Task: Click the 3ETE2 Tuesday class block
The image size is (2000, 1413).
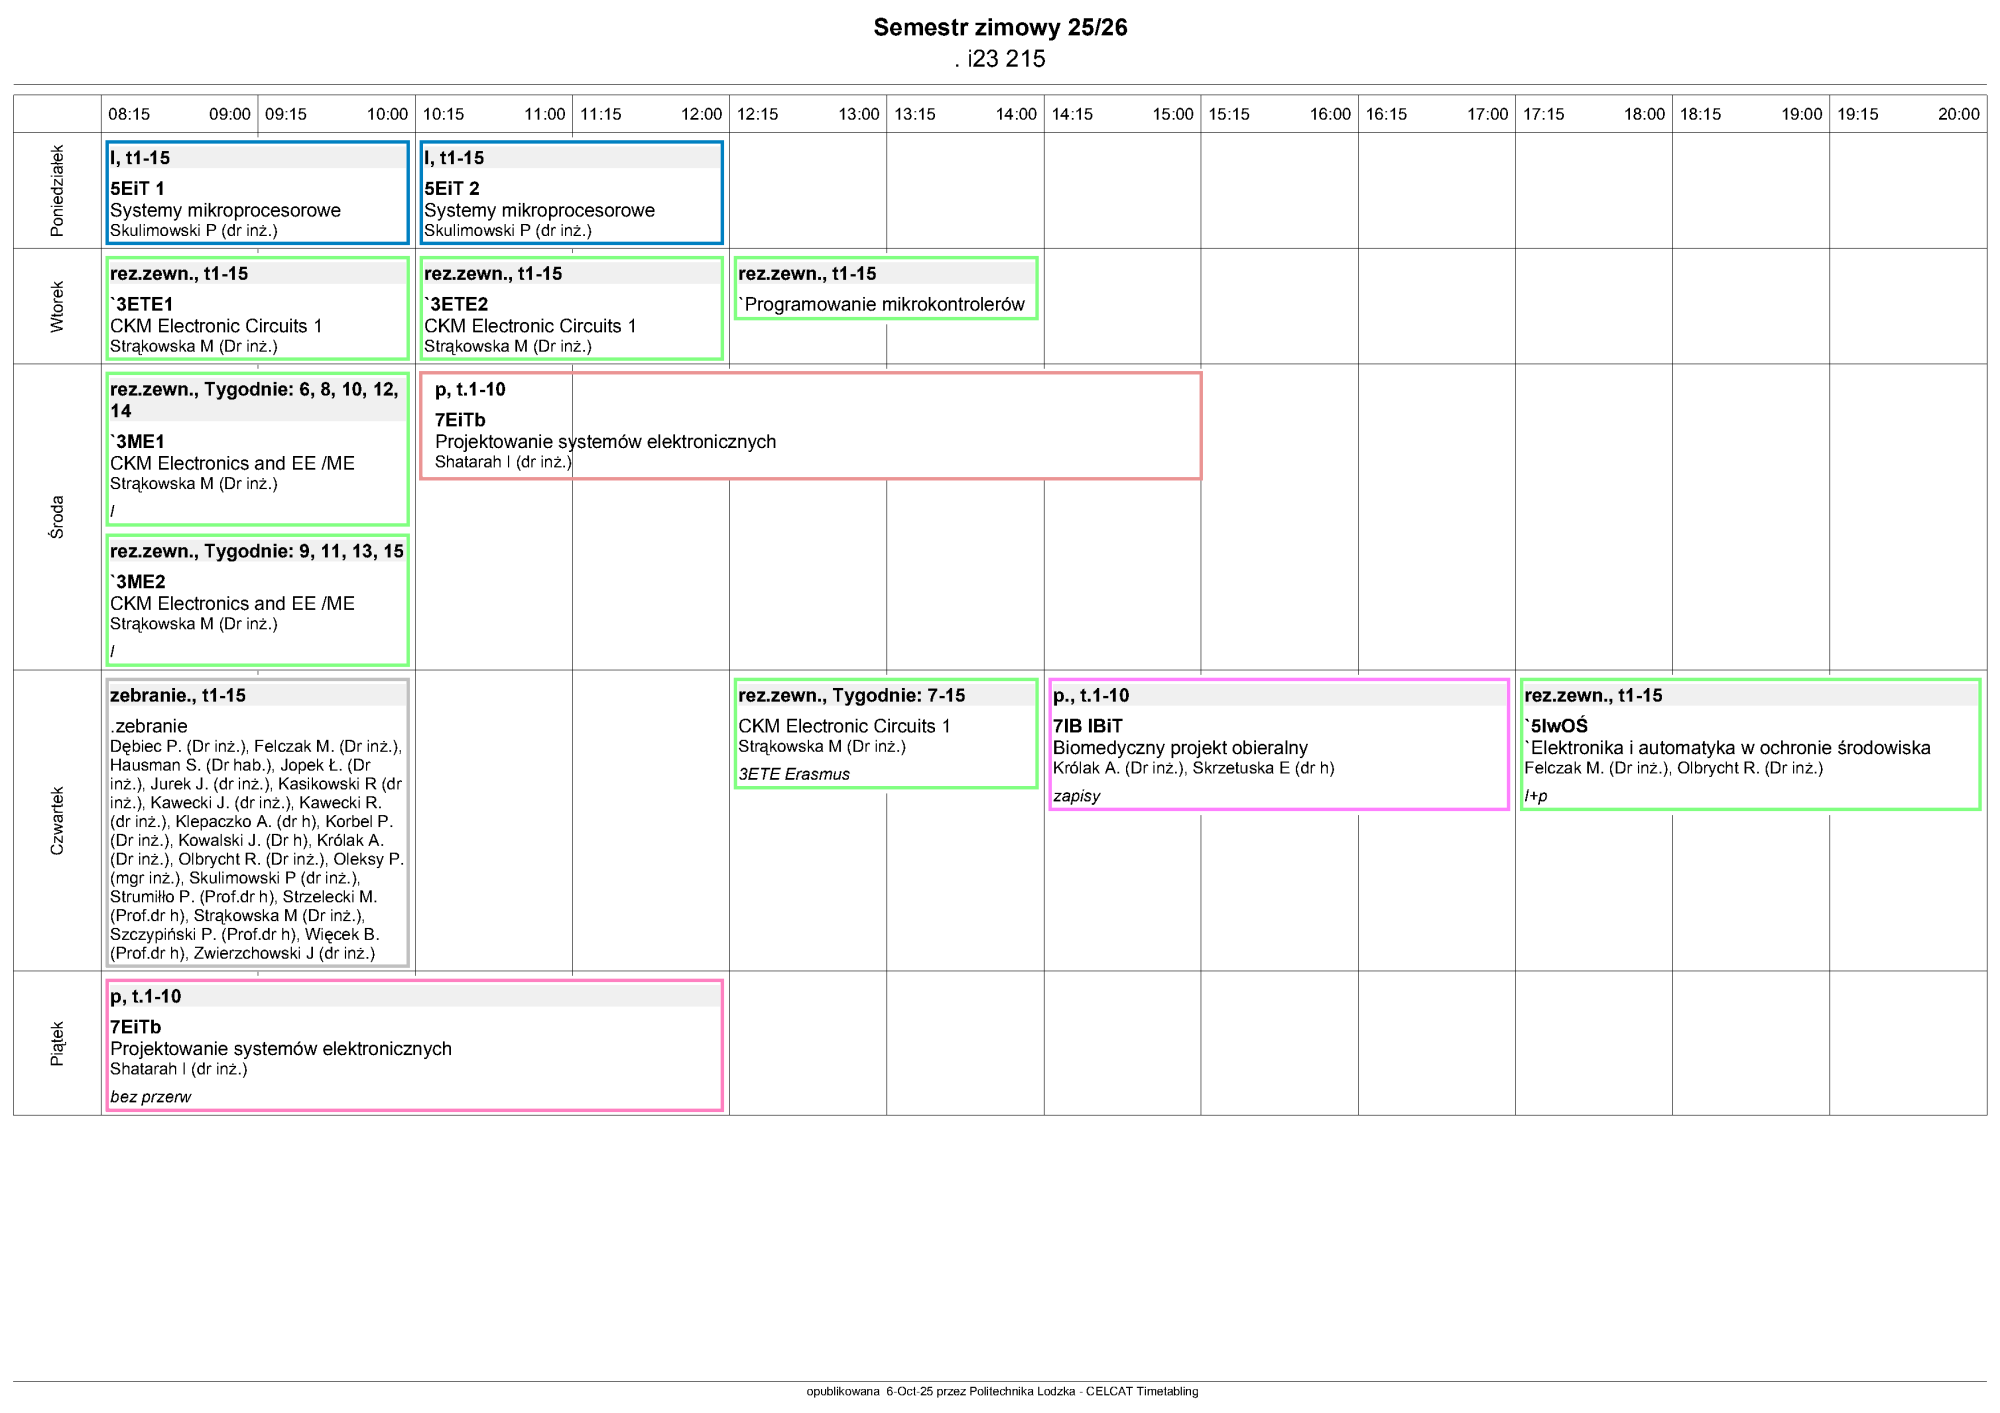Action: point(571,309)
